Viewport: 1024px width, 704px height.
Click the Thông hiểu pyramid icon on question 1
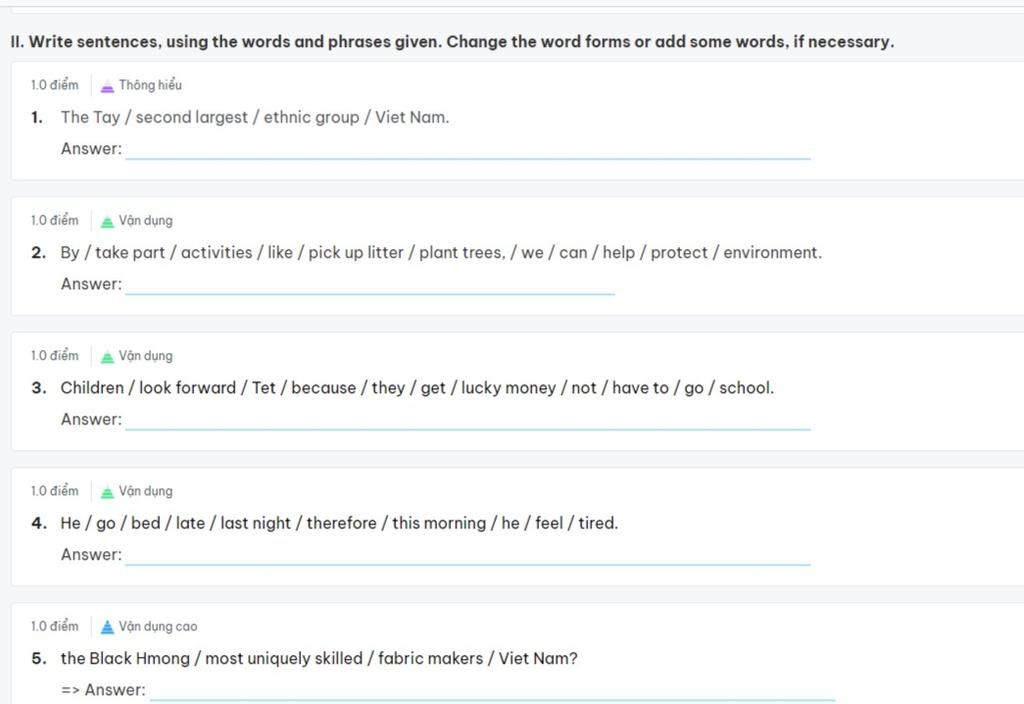107,86
